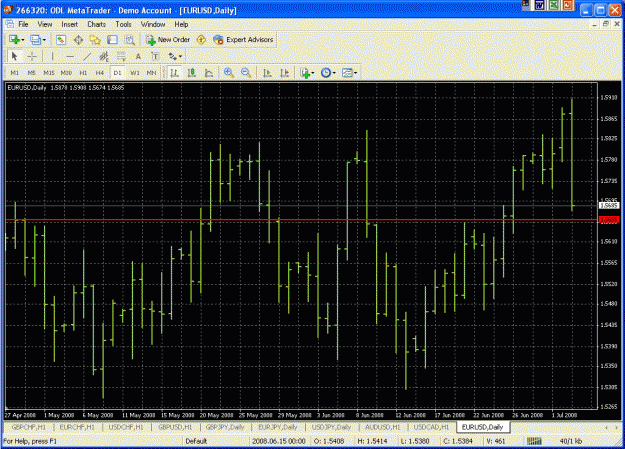The height and width of the screenshot is (449, 625).
Task: Open the File menu
Action: 24,24
